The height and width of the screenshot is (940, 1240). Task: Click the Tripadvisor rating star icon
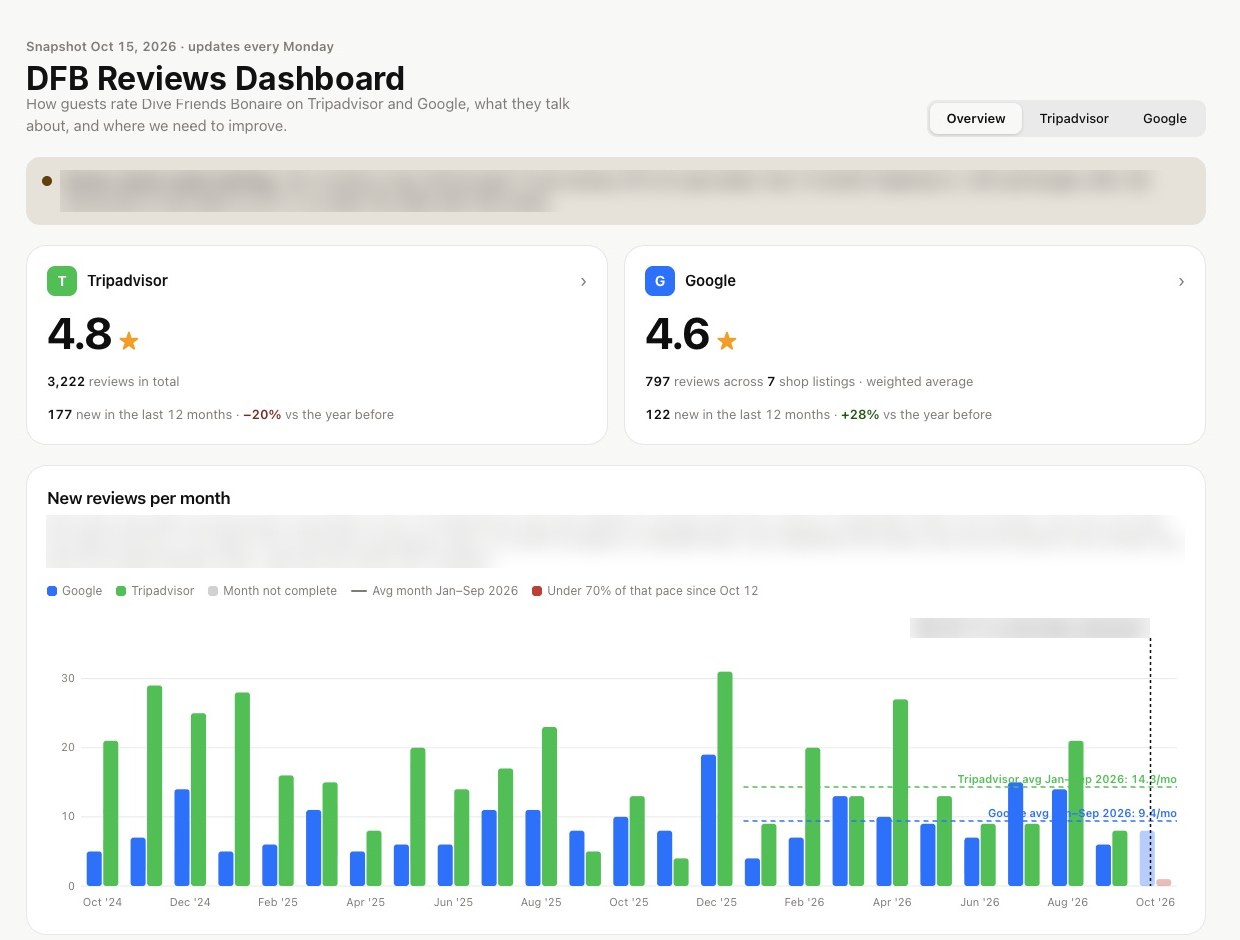pyautogui.click(x=129, y=341)
